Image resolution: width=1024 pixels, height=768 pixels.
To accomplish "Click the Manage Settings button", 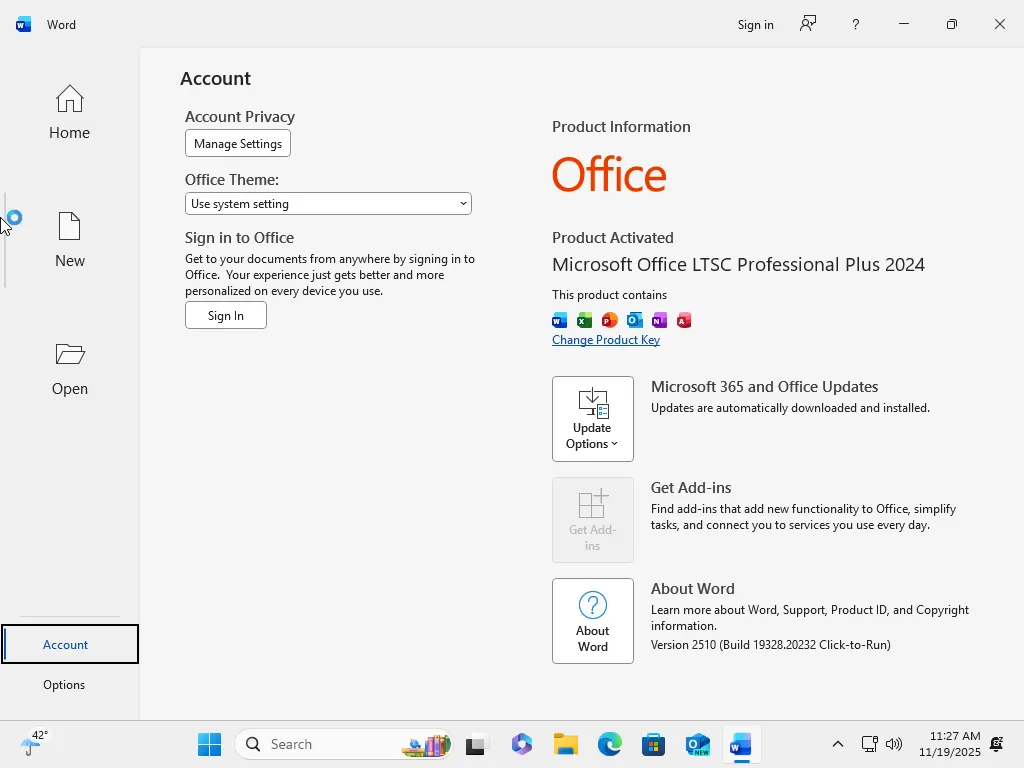I will tap(238, 144).
